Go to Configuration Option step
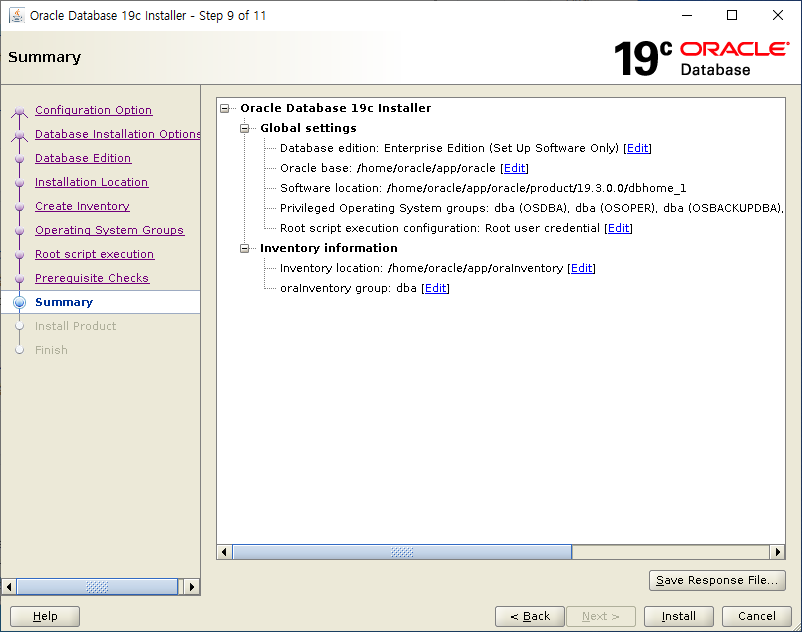 [x=94, y=110]
